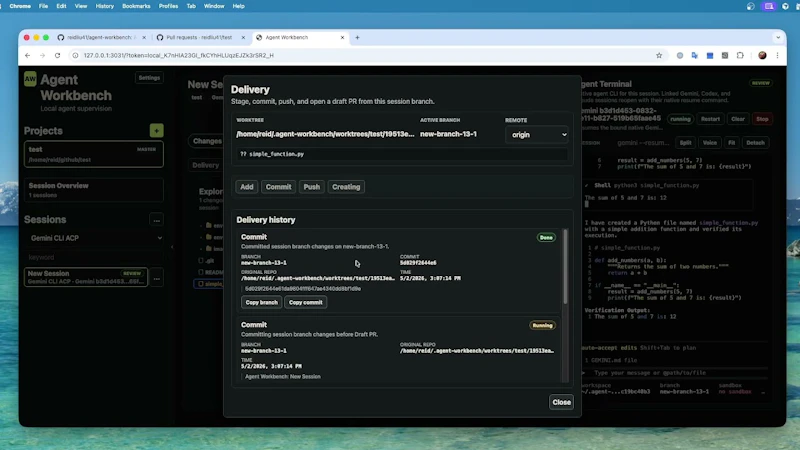This screenshot has height=450, width=800.
Task: Click the Detach terminal button
Action: click(756, 143)
